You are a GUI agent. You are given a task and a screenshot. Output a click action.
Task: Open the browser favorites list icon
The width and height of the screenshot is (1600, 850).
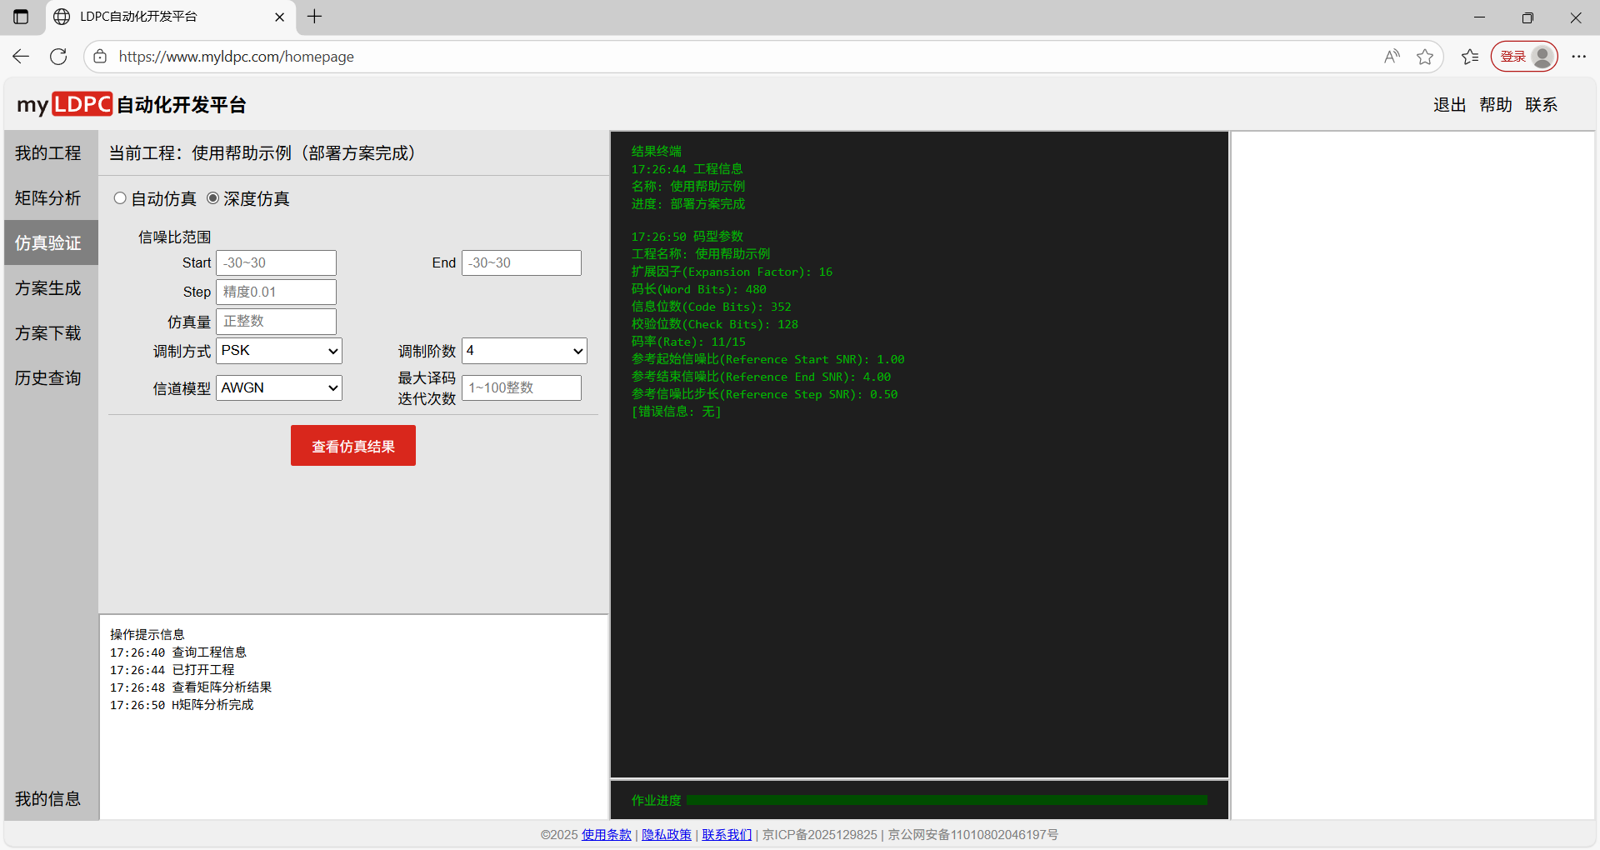(1469, 57)
